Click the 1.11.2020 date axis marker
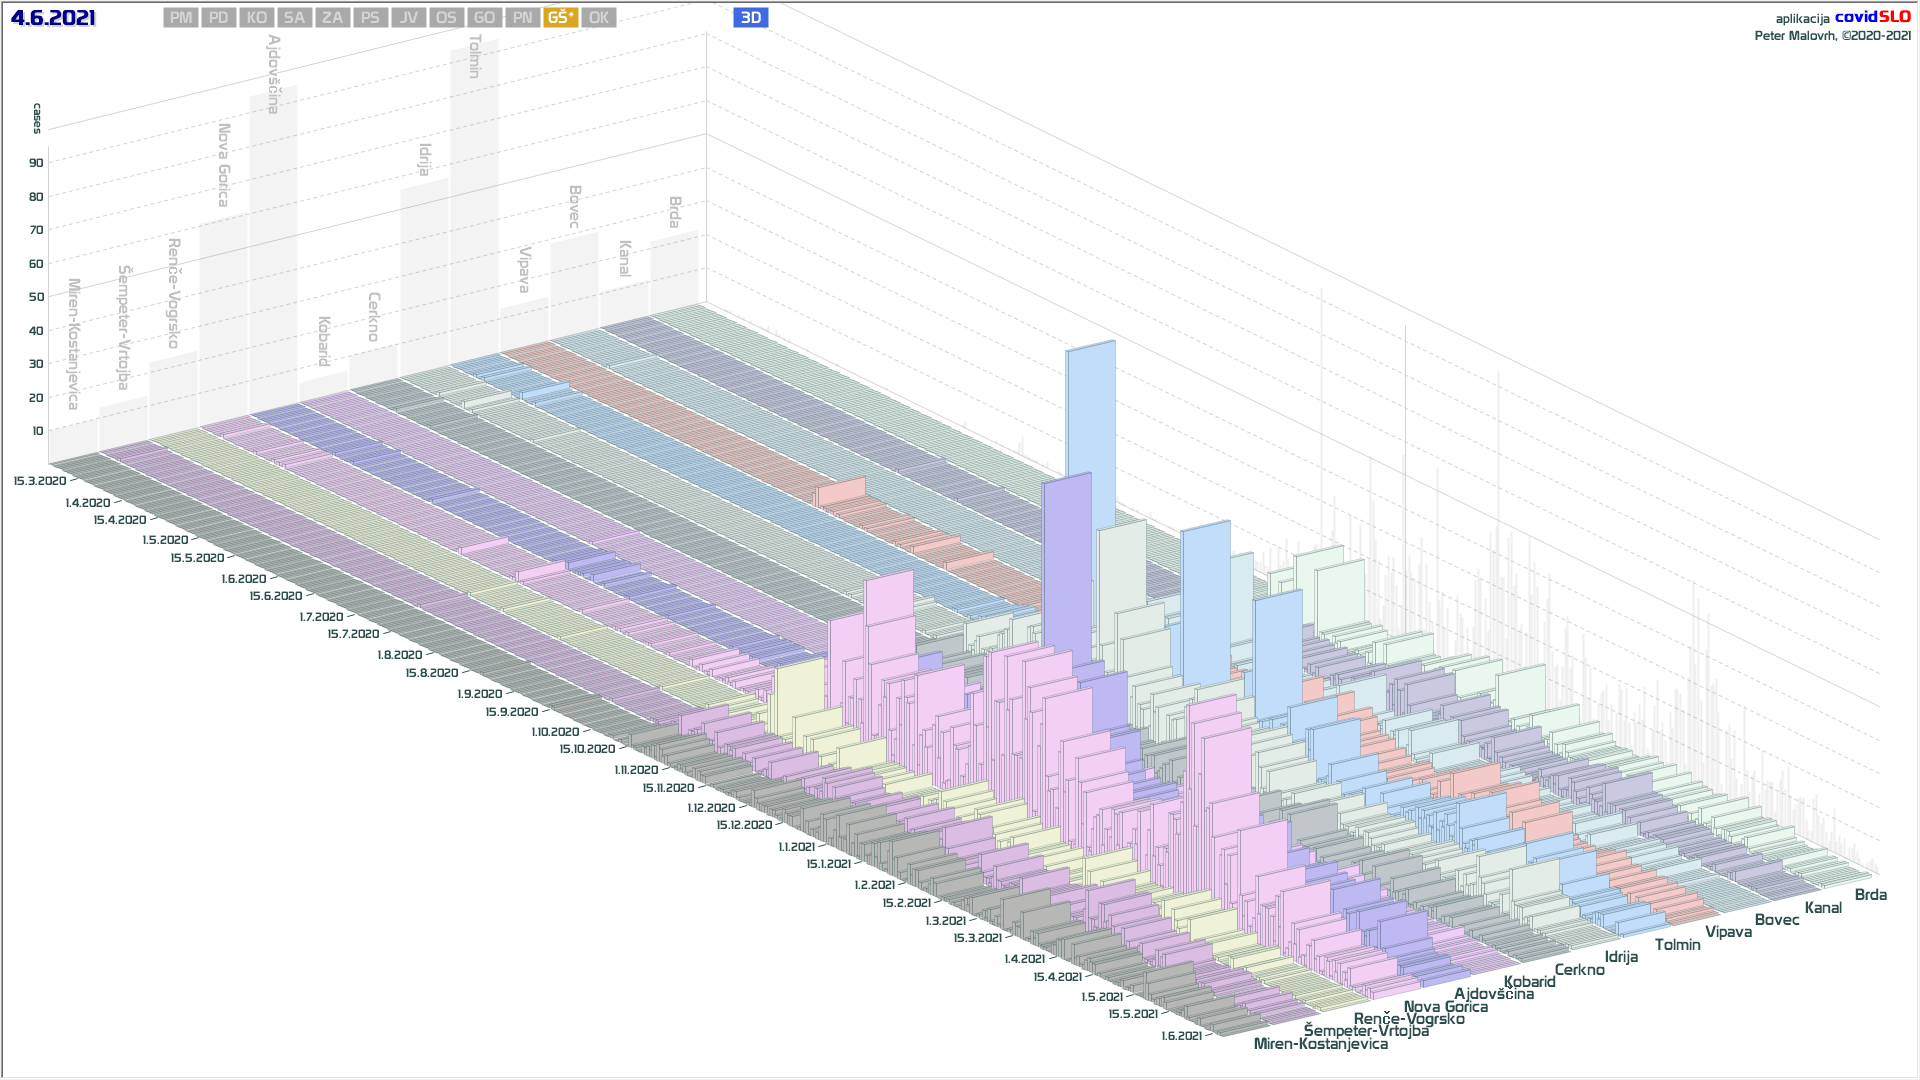 point(636,770)
